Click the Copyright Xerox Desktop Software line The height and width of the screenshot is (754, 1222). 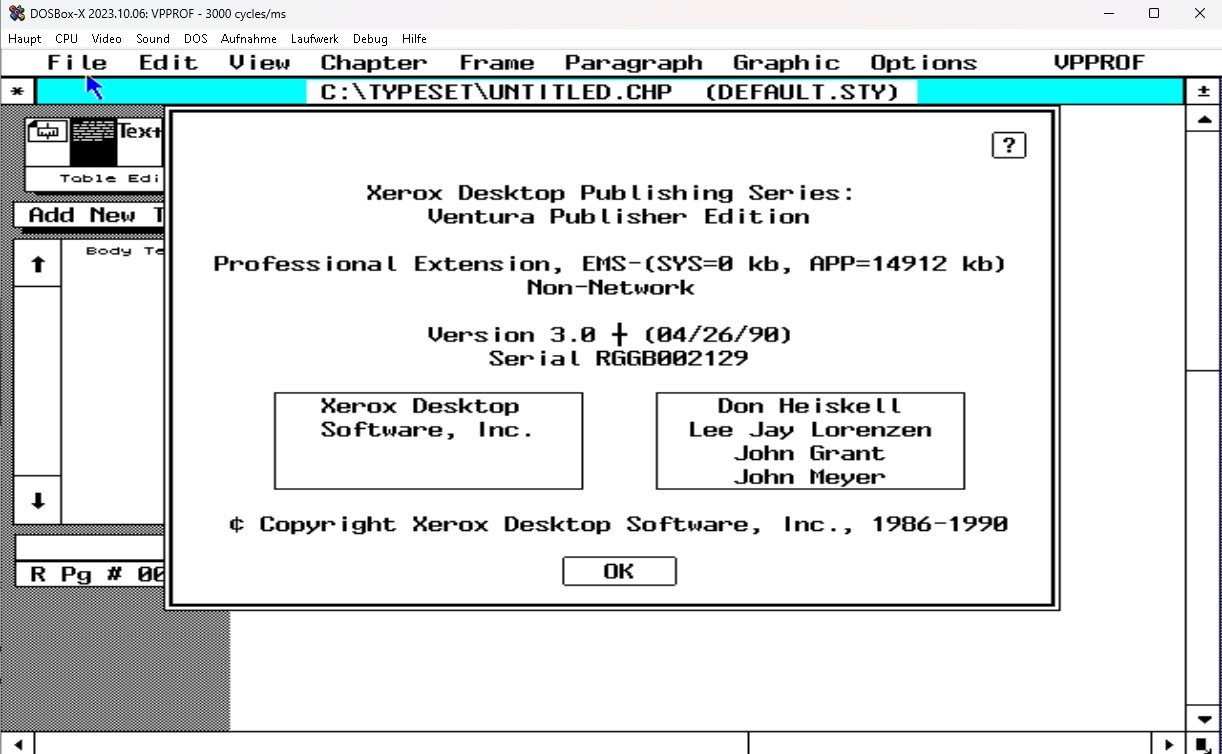pos(618,524)
